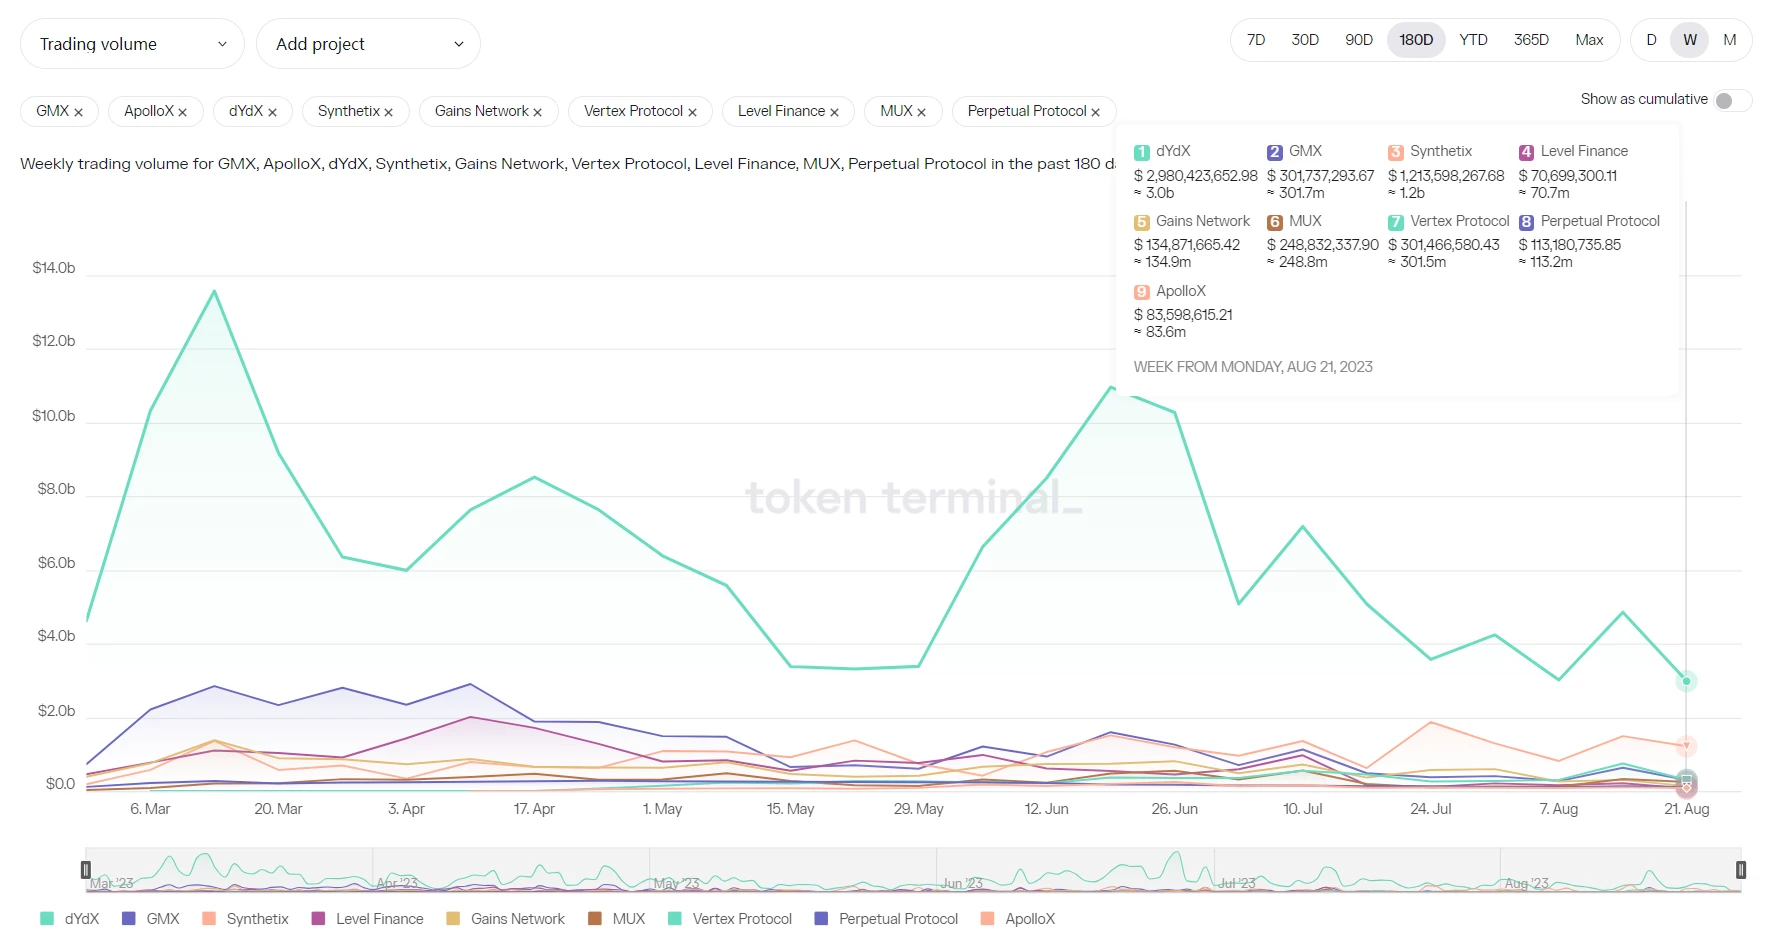
Task: Click the 26. Jun x-axis label
Action: [1174, 809]
